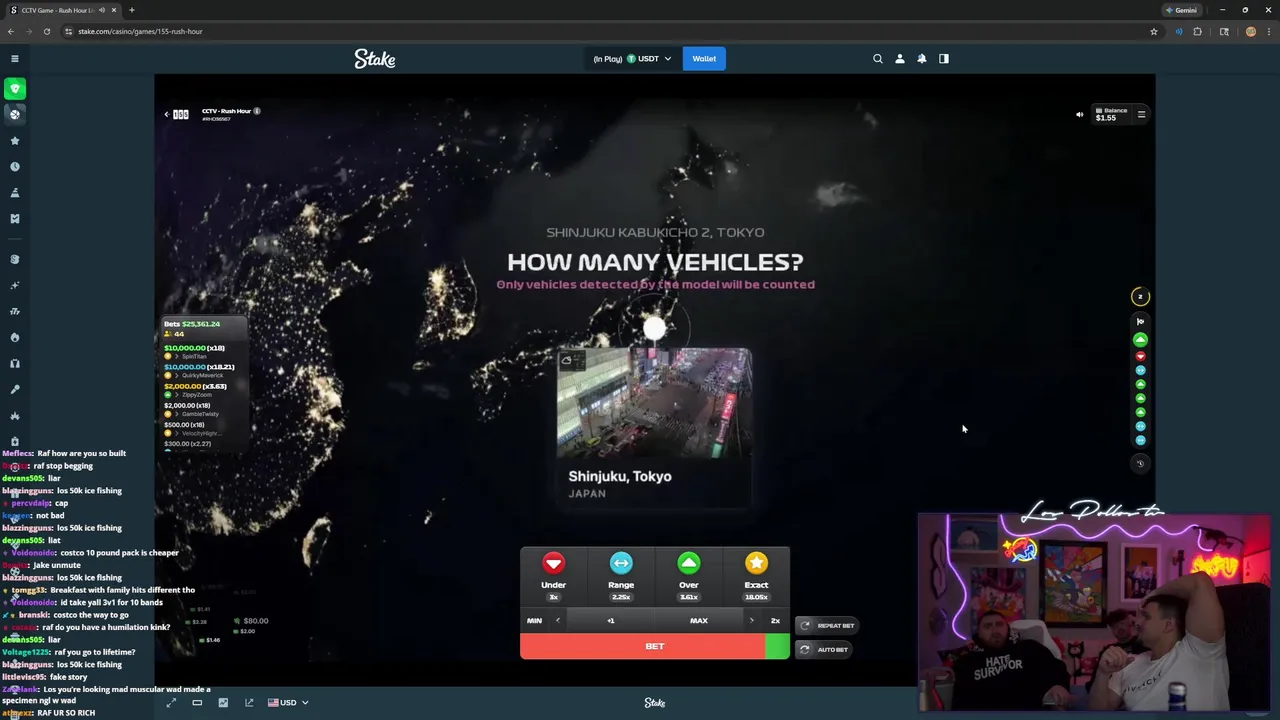The width and height of the screenshot is (1280, 720).
Task: Open the Chrome profile avatar
Action: point(1251,31)
